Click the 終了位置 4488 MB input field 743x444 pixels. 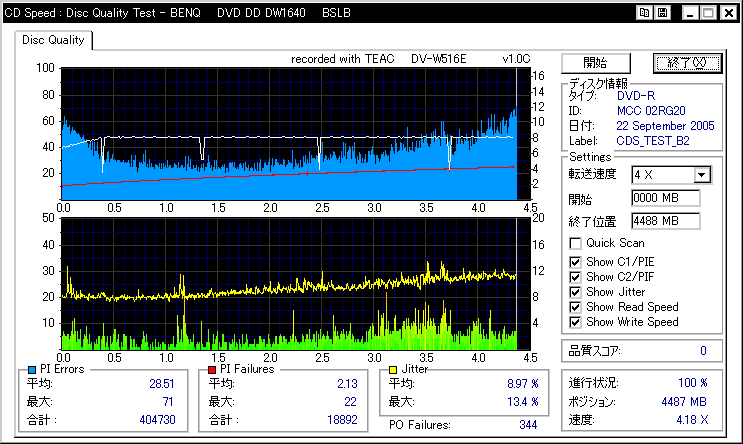click(x=665, y=221)
